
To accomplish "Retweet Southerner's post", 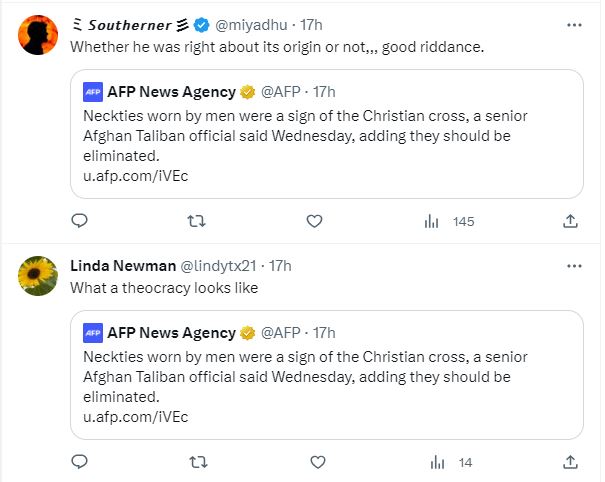I will click(x=198, y=221).
